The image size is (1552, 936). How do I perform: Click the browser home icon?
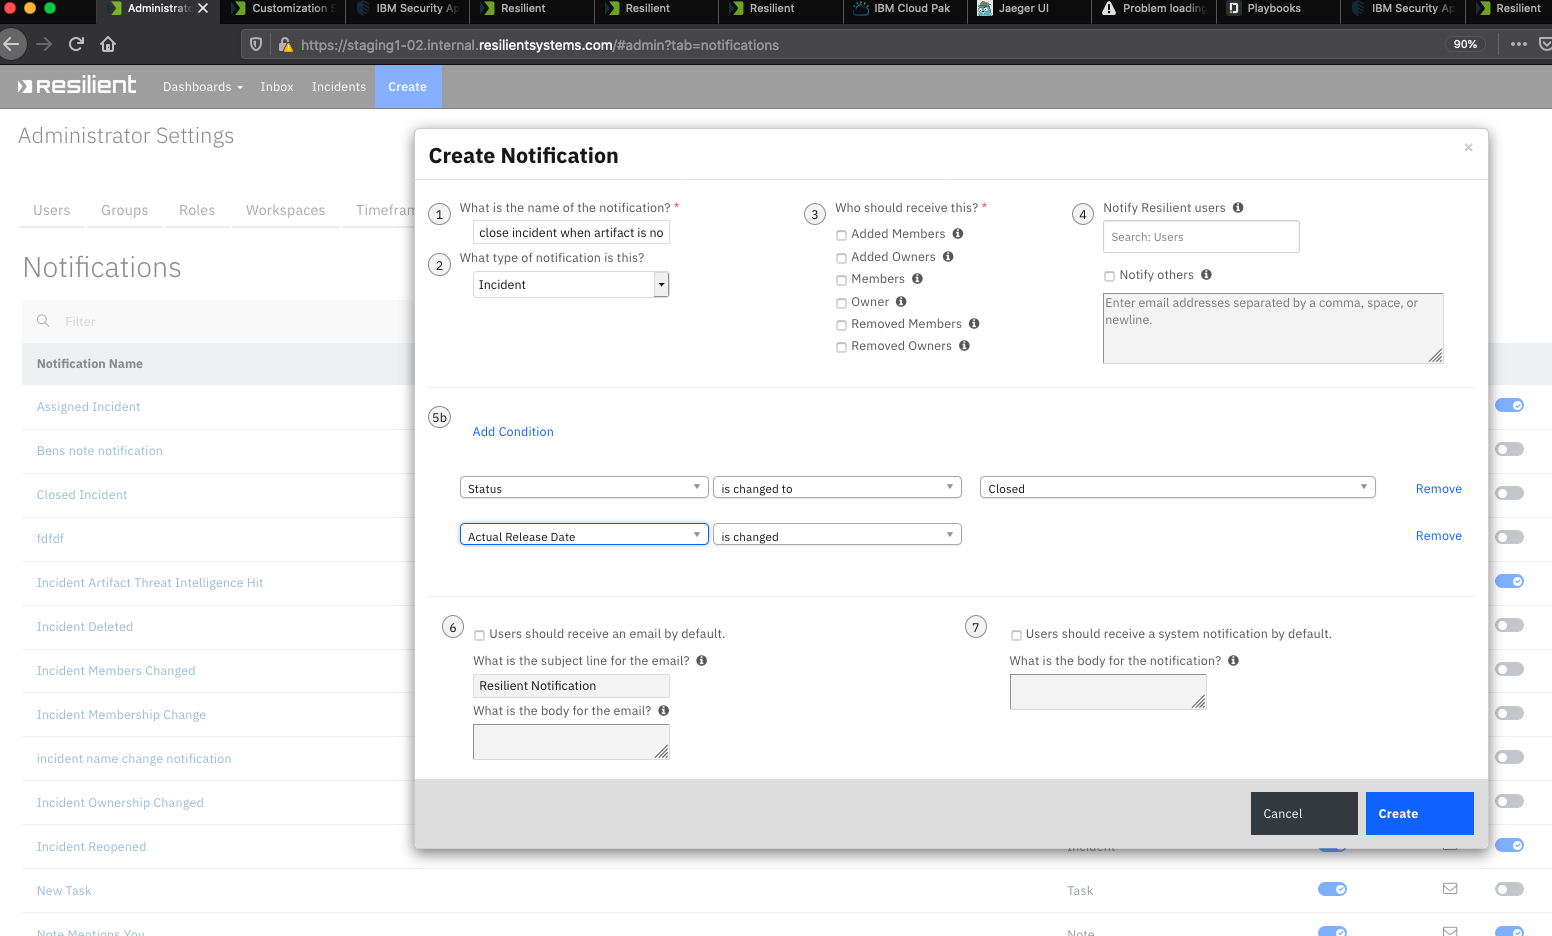108,44
